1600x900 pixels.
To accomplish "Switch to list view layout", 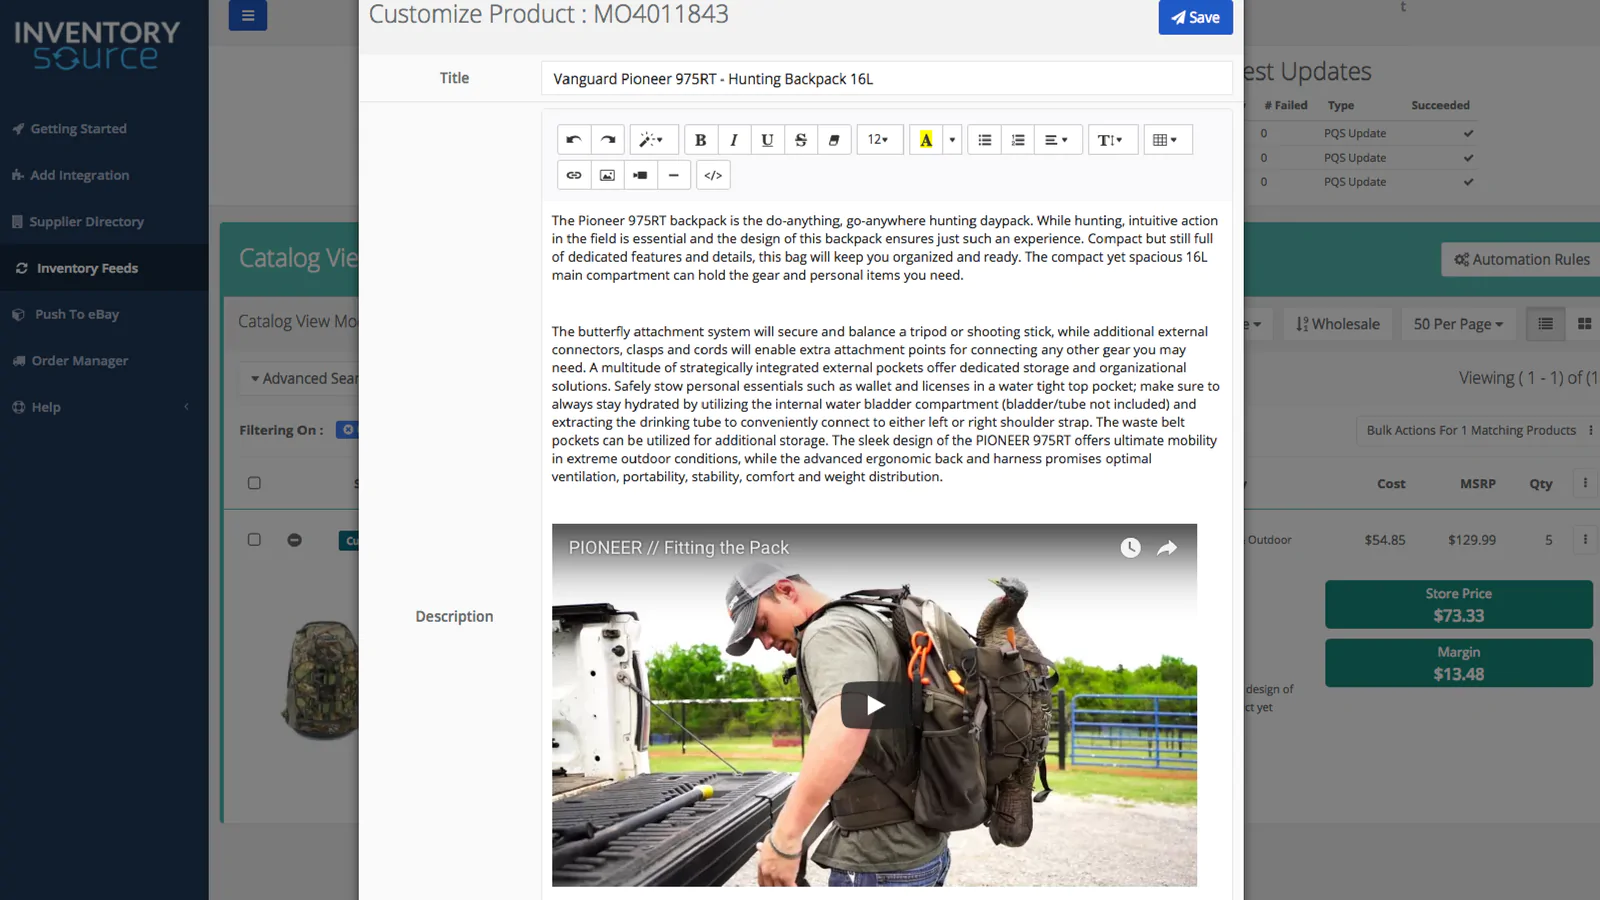I will 1546,324.
